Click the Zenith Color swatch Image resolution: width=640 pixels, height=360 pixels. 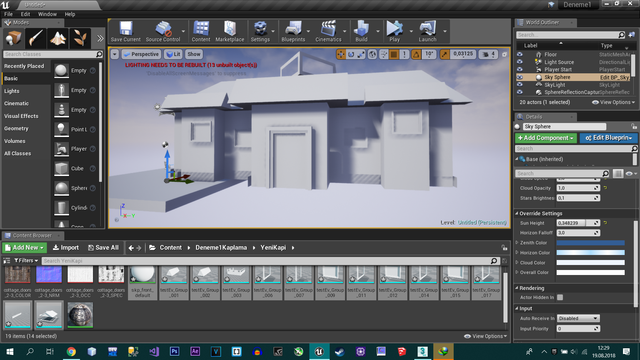coord(590,243)
